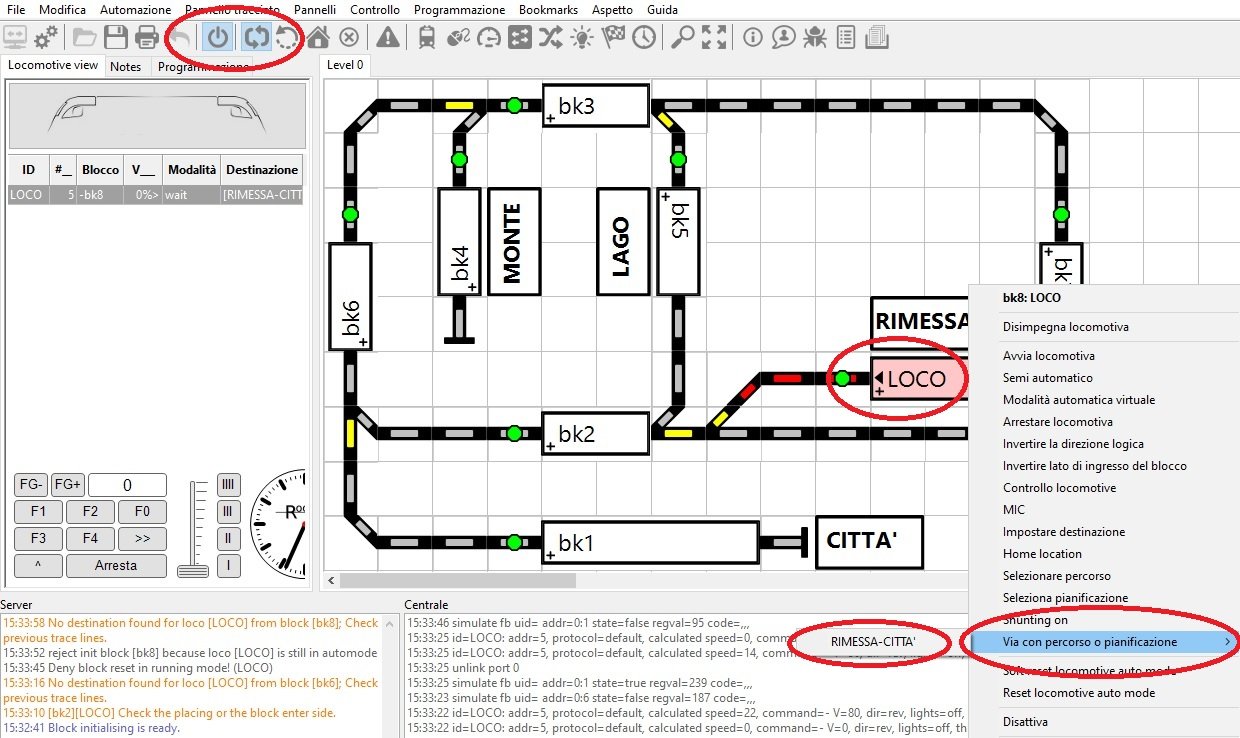The image size is (1240, 738).
Task: Click the magnifying glass zoom icon
Action: (682, 38)
